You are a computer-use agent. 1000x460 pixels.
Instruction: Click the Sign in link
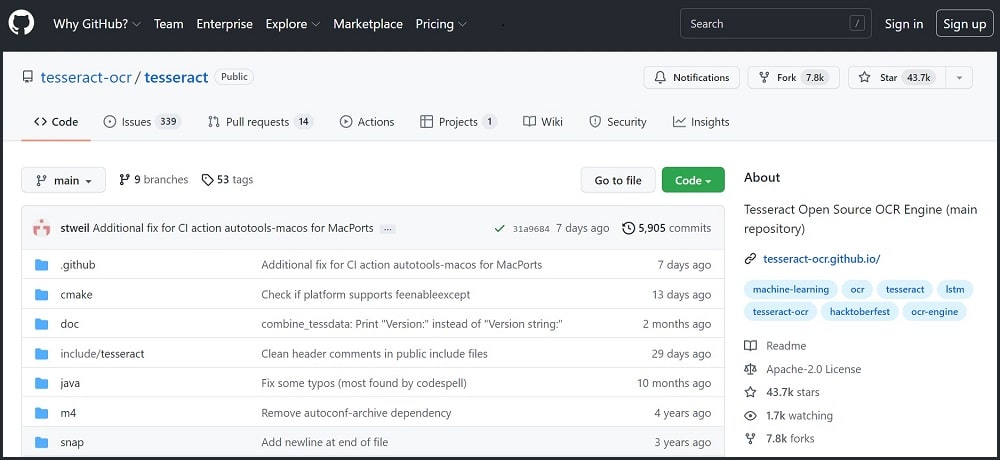[904, 24]
